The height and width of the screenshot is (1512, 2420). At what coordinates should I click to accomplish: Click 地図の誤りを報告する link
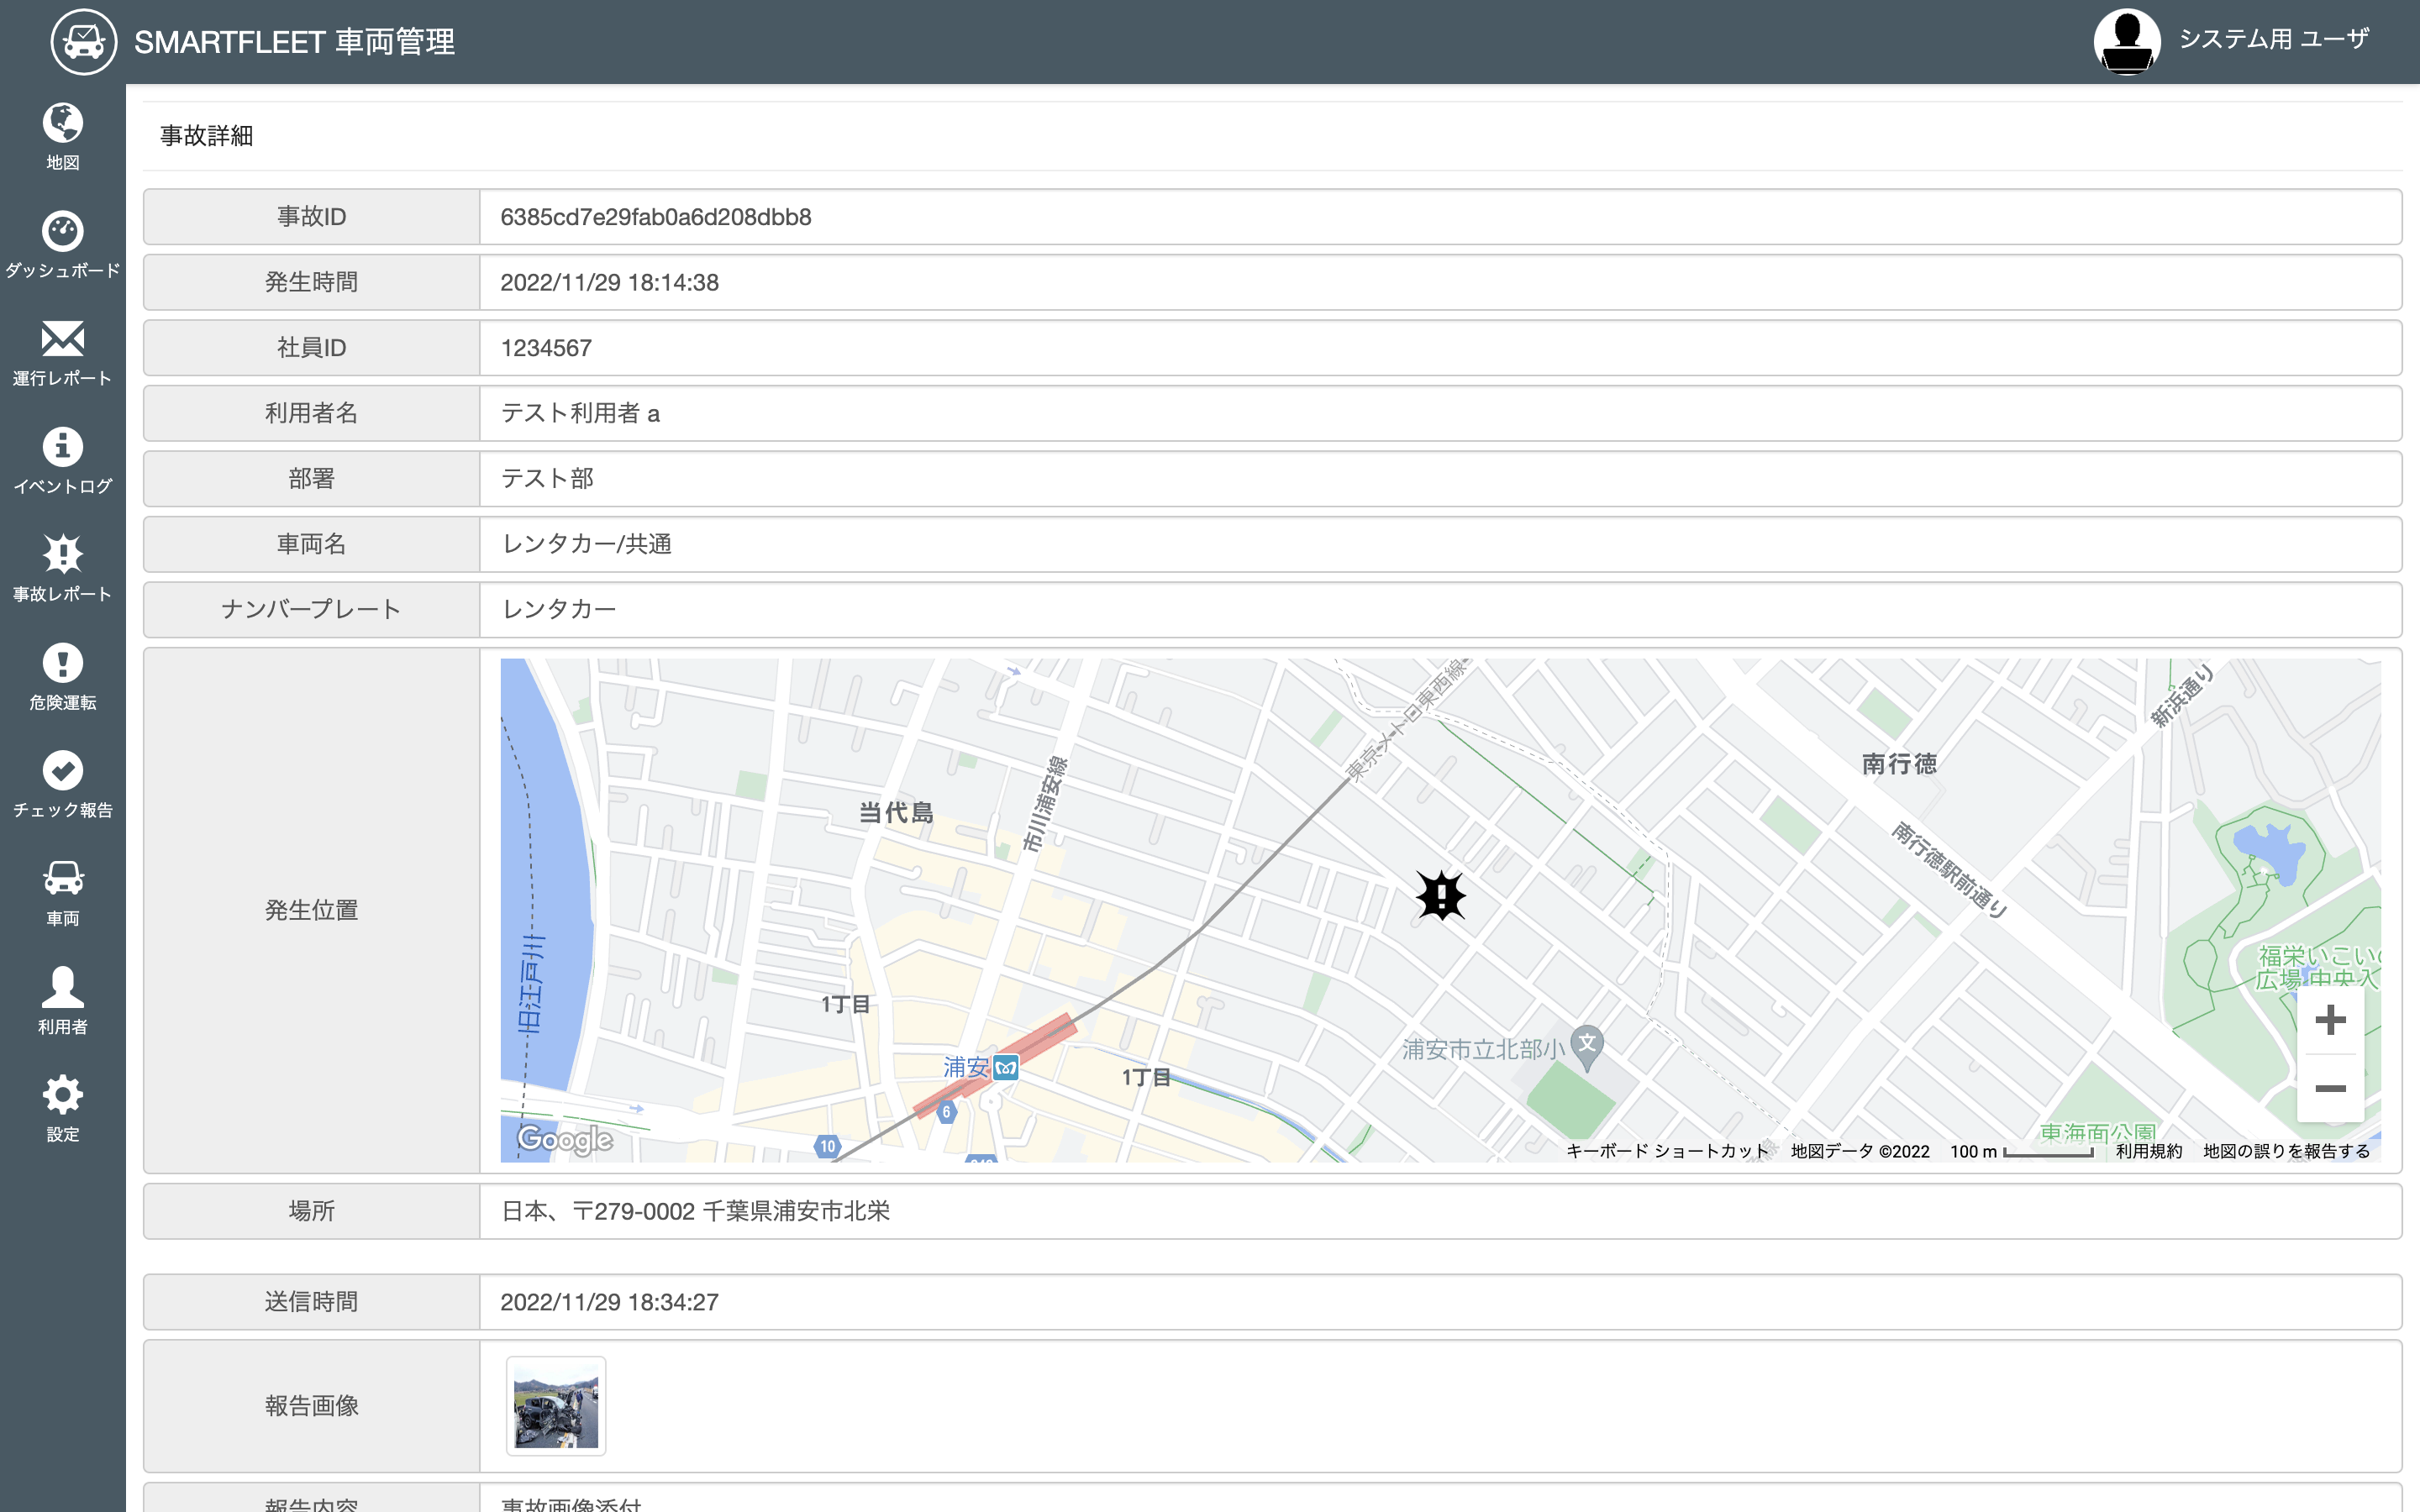pos(2286,1151)
